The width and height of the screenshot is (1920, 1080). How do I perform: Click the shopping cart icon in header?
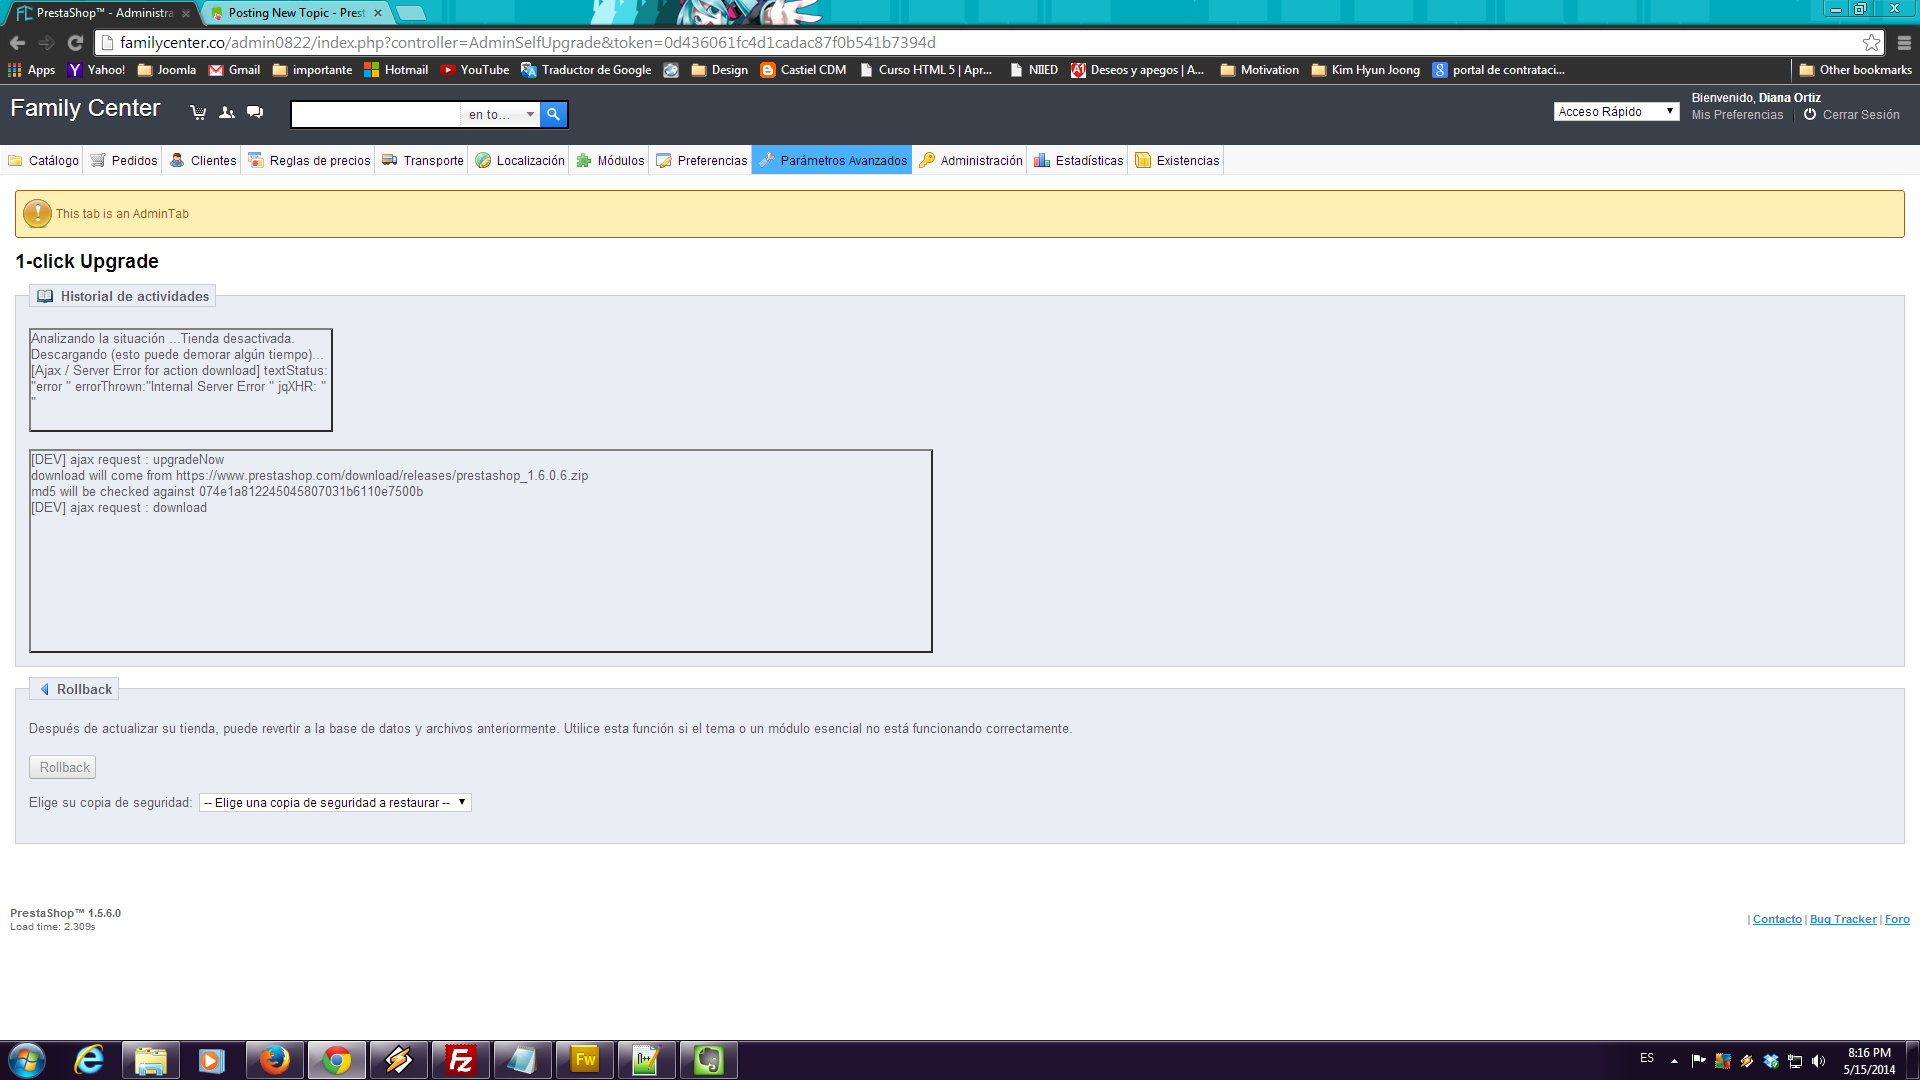[198, 113]
